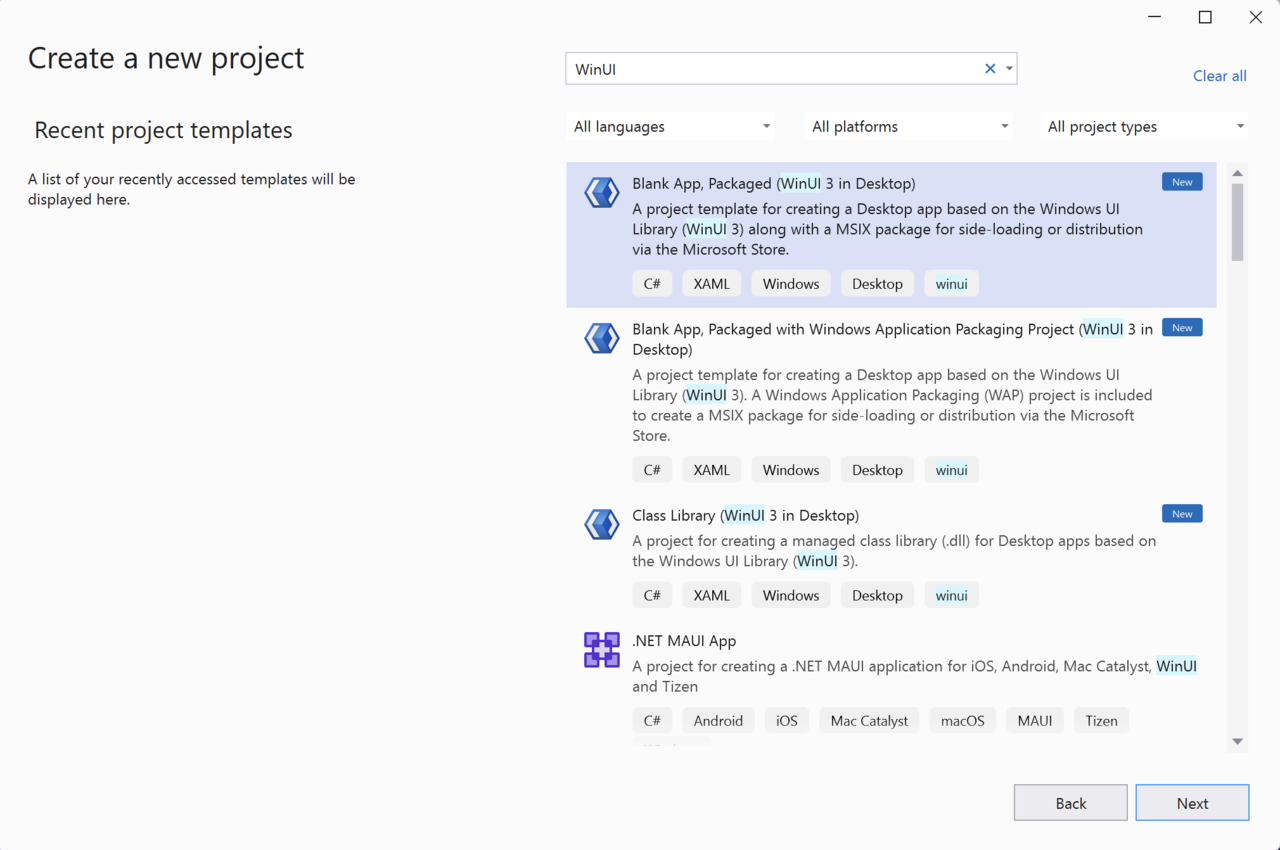Select the .NET MAUI App template title
Screen dimensions: 1280x850
coord(684,641)
